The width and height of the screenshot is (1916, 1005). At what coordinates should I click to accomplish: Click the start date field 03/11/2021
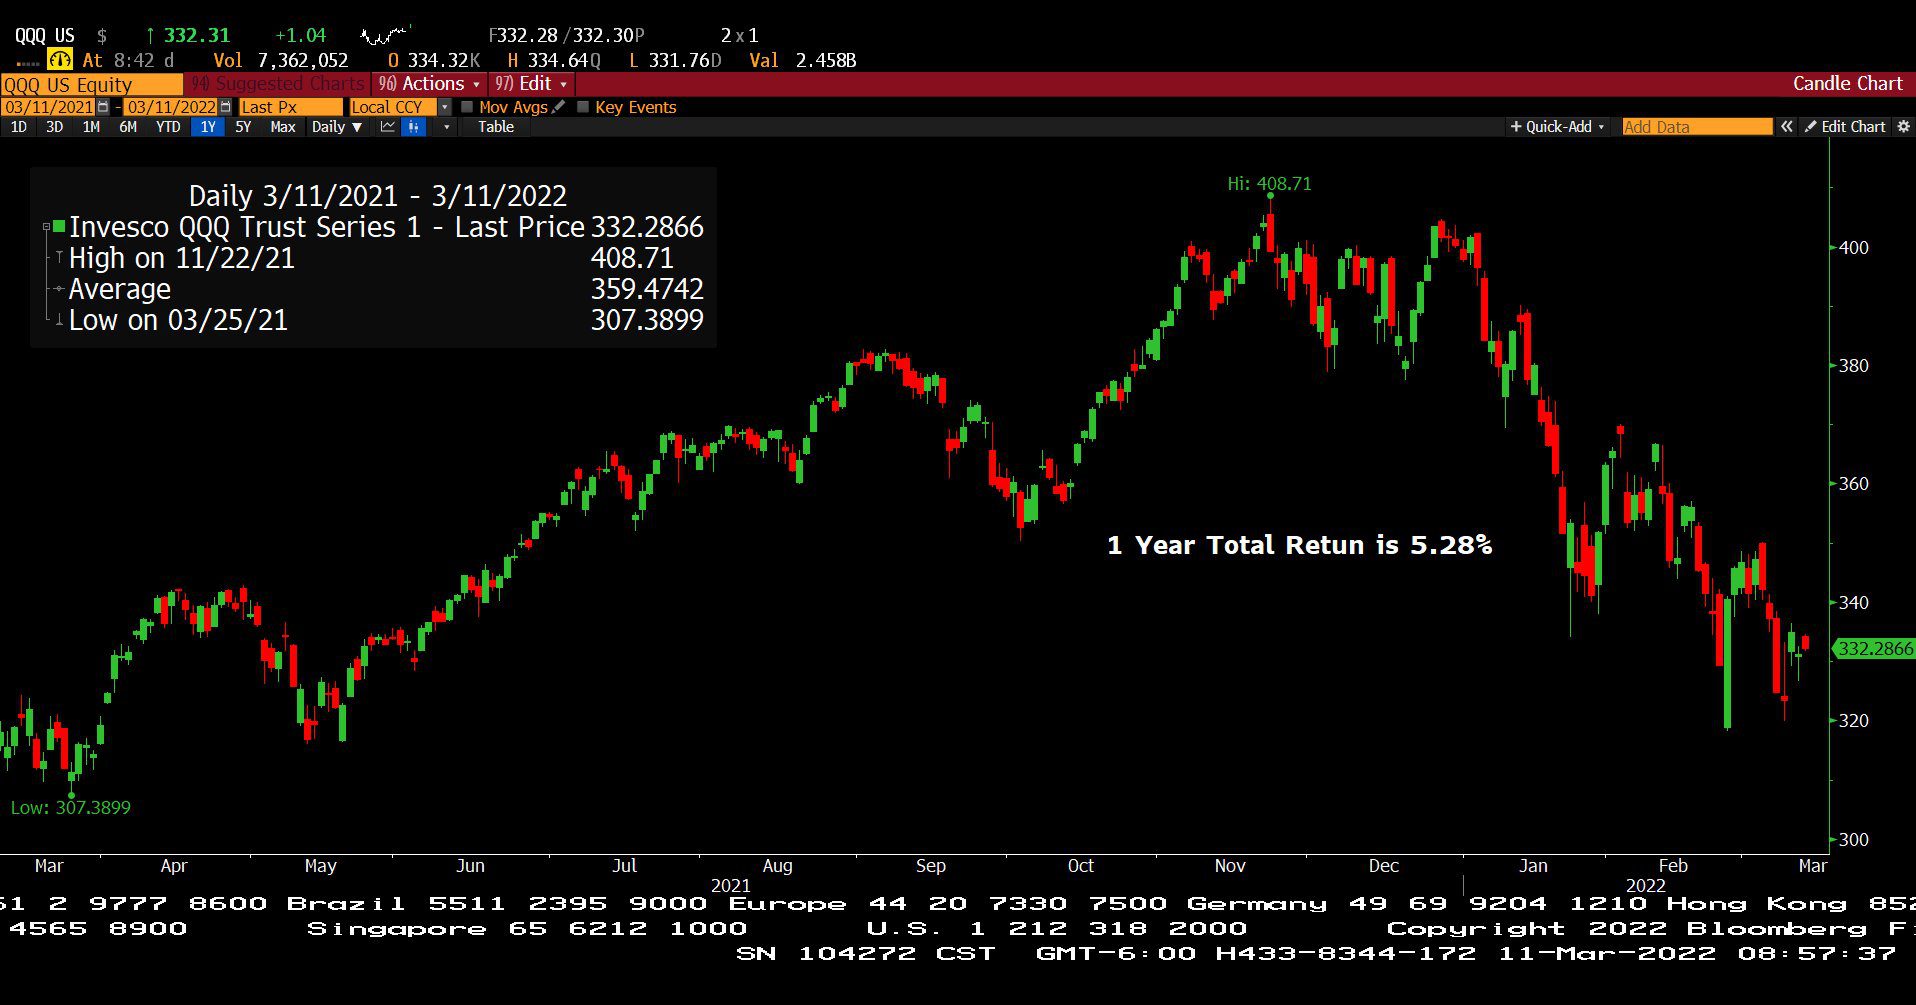click(49, 107)
